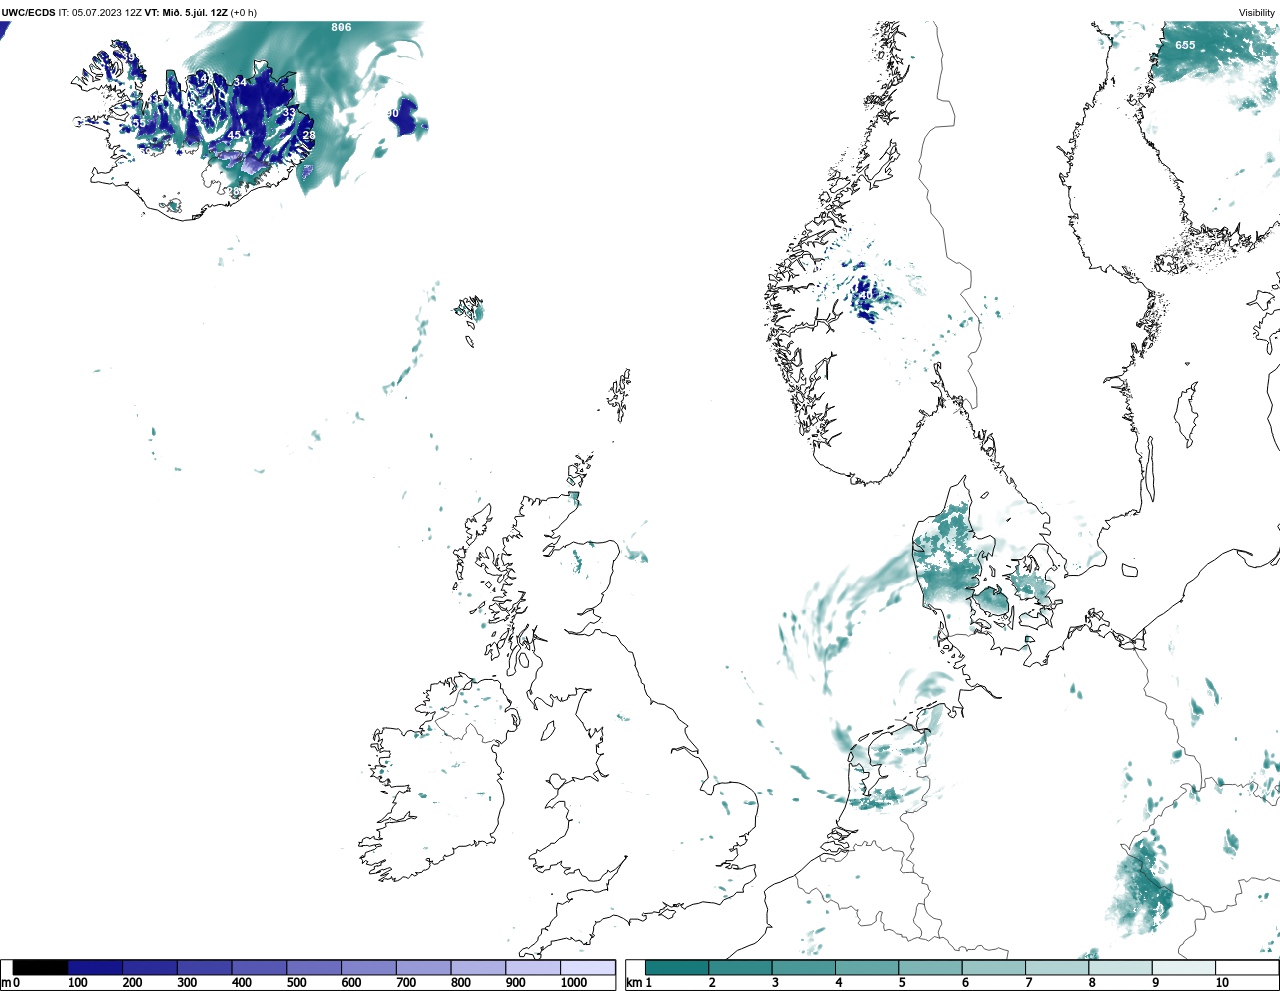
Task: Select the 900–1000 m legend swatch
Action: [532, 967]
